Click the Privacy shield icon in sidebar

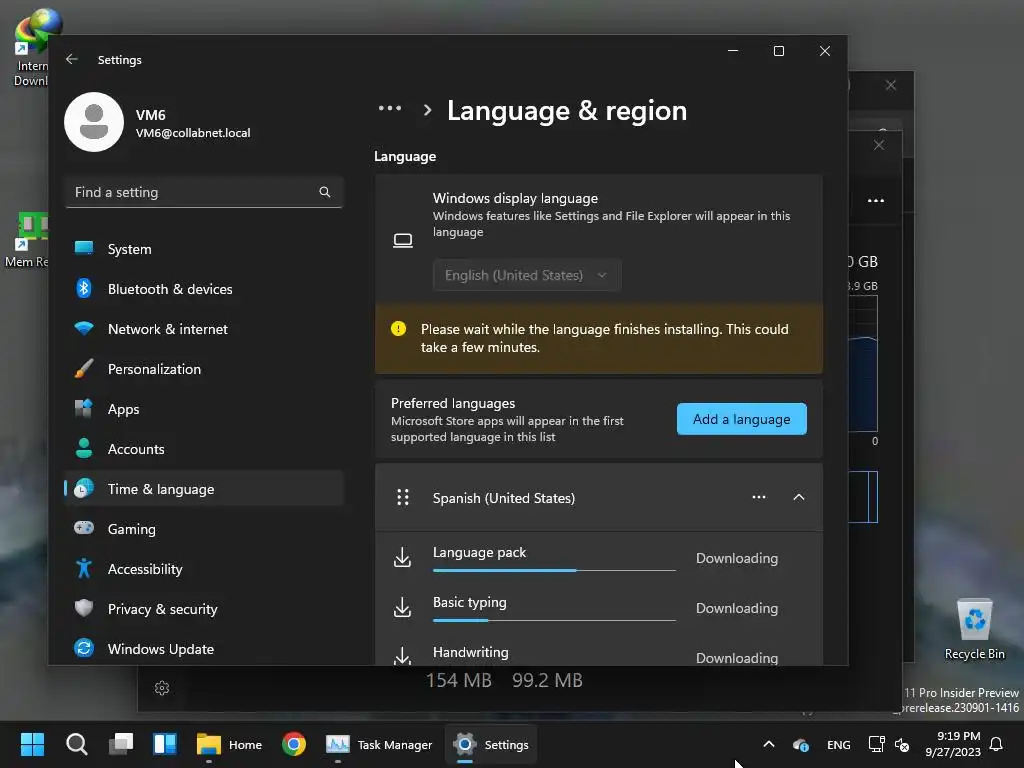(84, 608)
